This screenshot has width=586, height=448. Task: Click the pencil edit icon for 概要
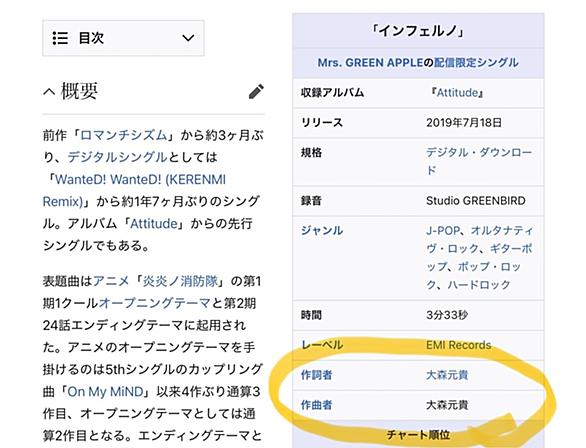pyautogui.click(x=256, y=92)
